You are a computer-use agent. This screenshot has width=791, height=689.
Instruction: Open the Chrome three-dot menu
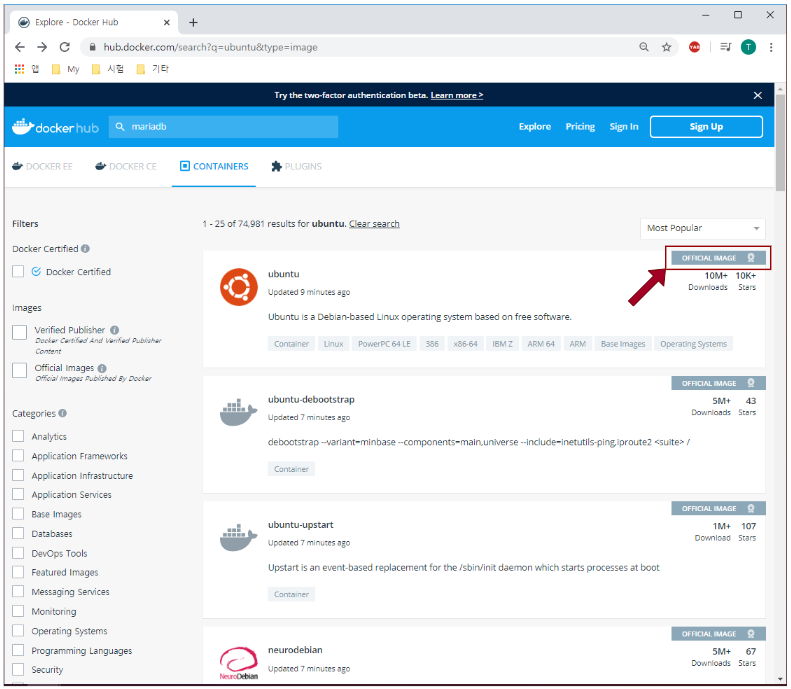point(771,47)
